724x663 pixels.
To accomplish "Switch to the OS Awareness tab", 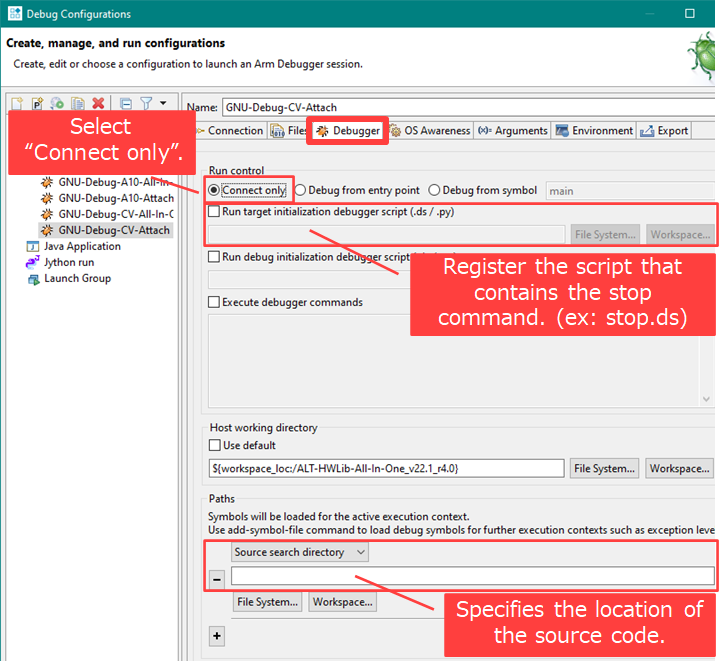I will click(x=430, y=131).
